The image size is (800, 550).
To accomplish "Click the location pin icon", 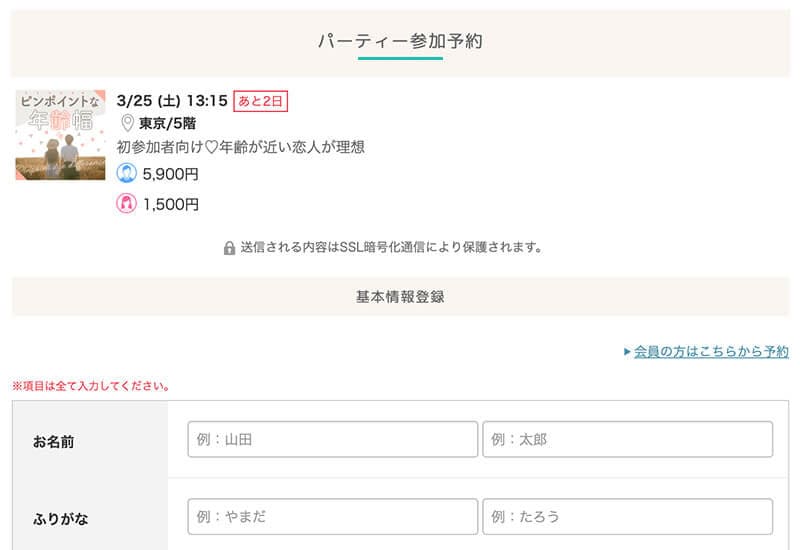I will point(127,124).
